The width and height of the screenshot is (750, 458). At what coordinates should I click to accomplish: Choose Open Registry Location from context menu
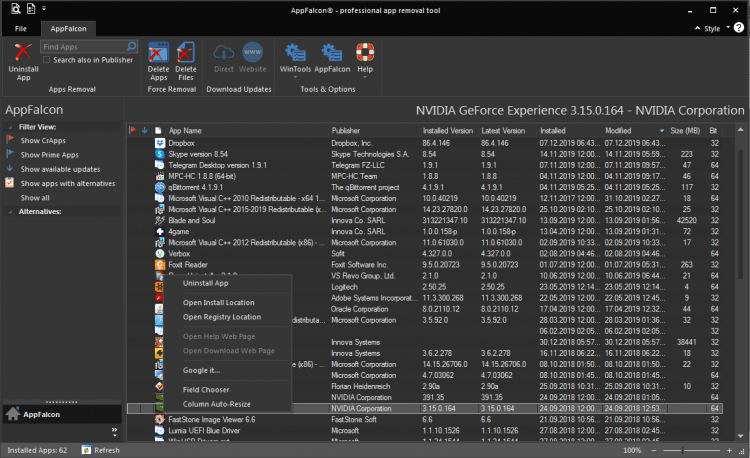click(221, 317)
